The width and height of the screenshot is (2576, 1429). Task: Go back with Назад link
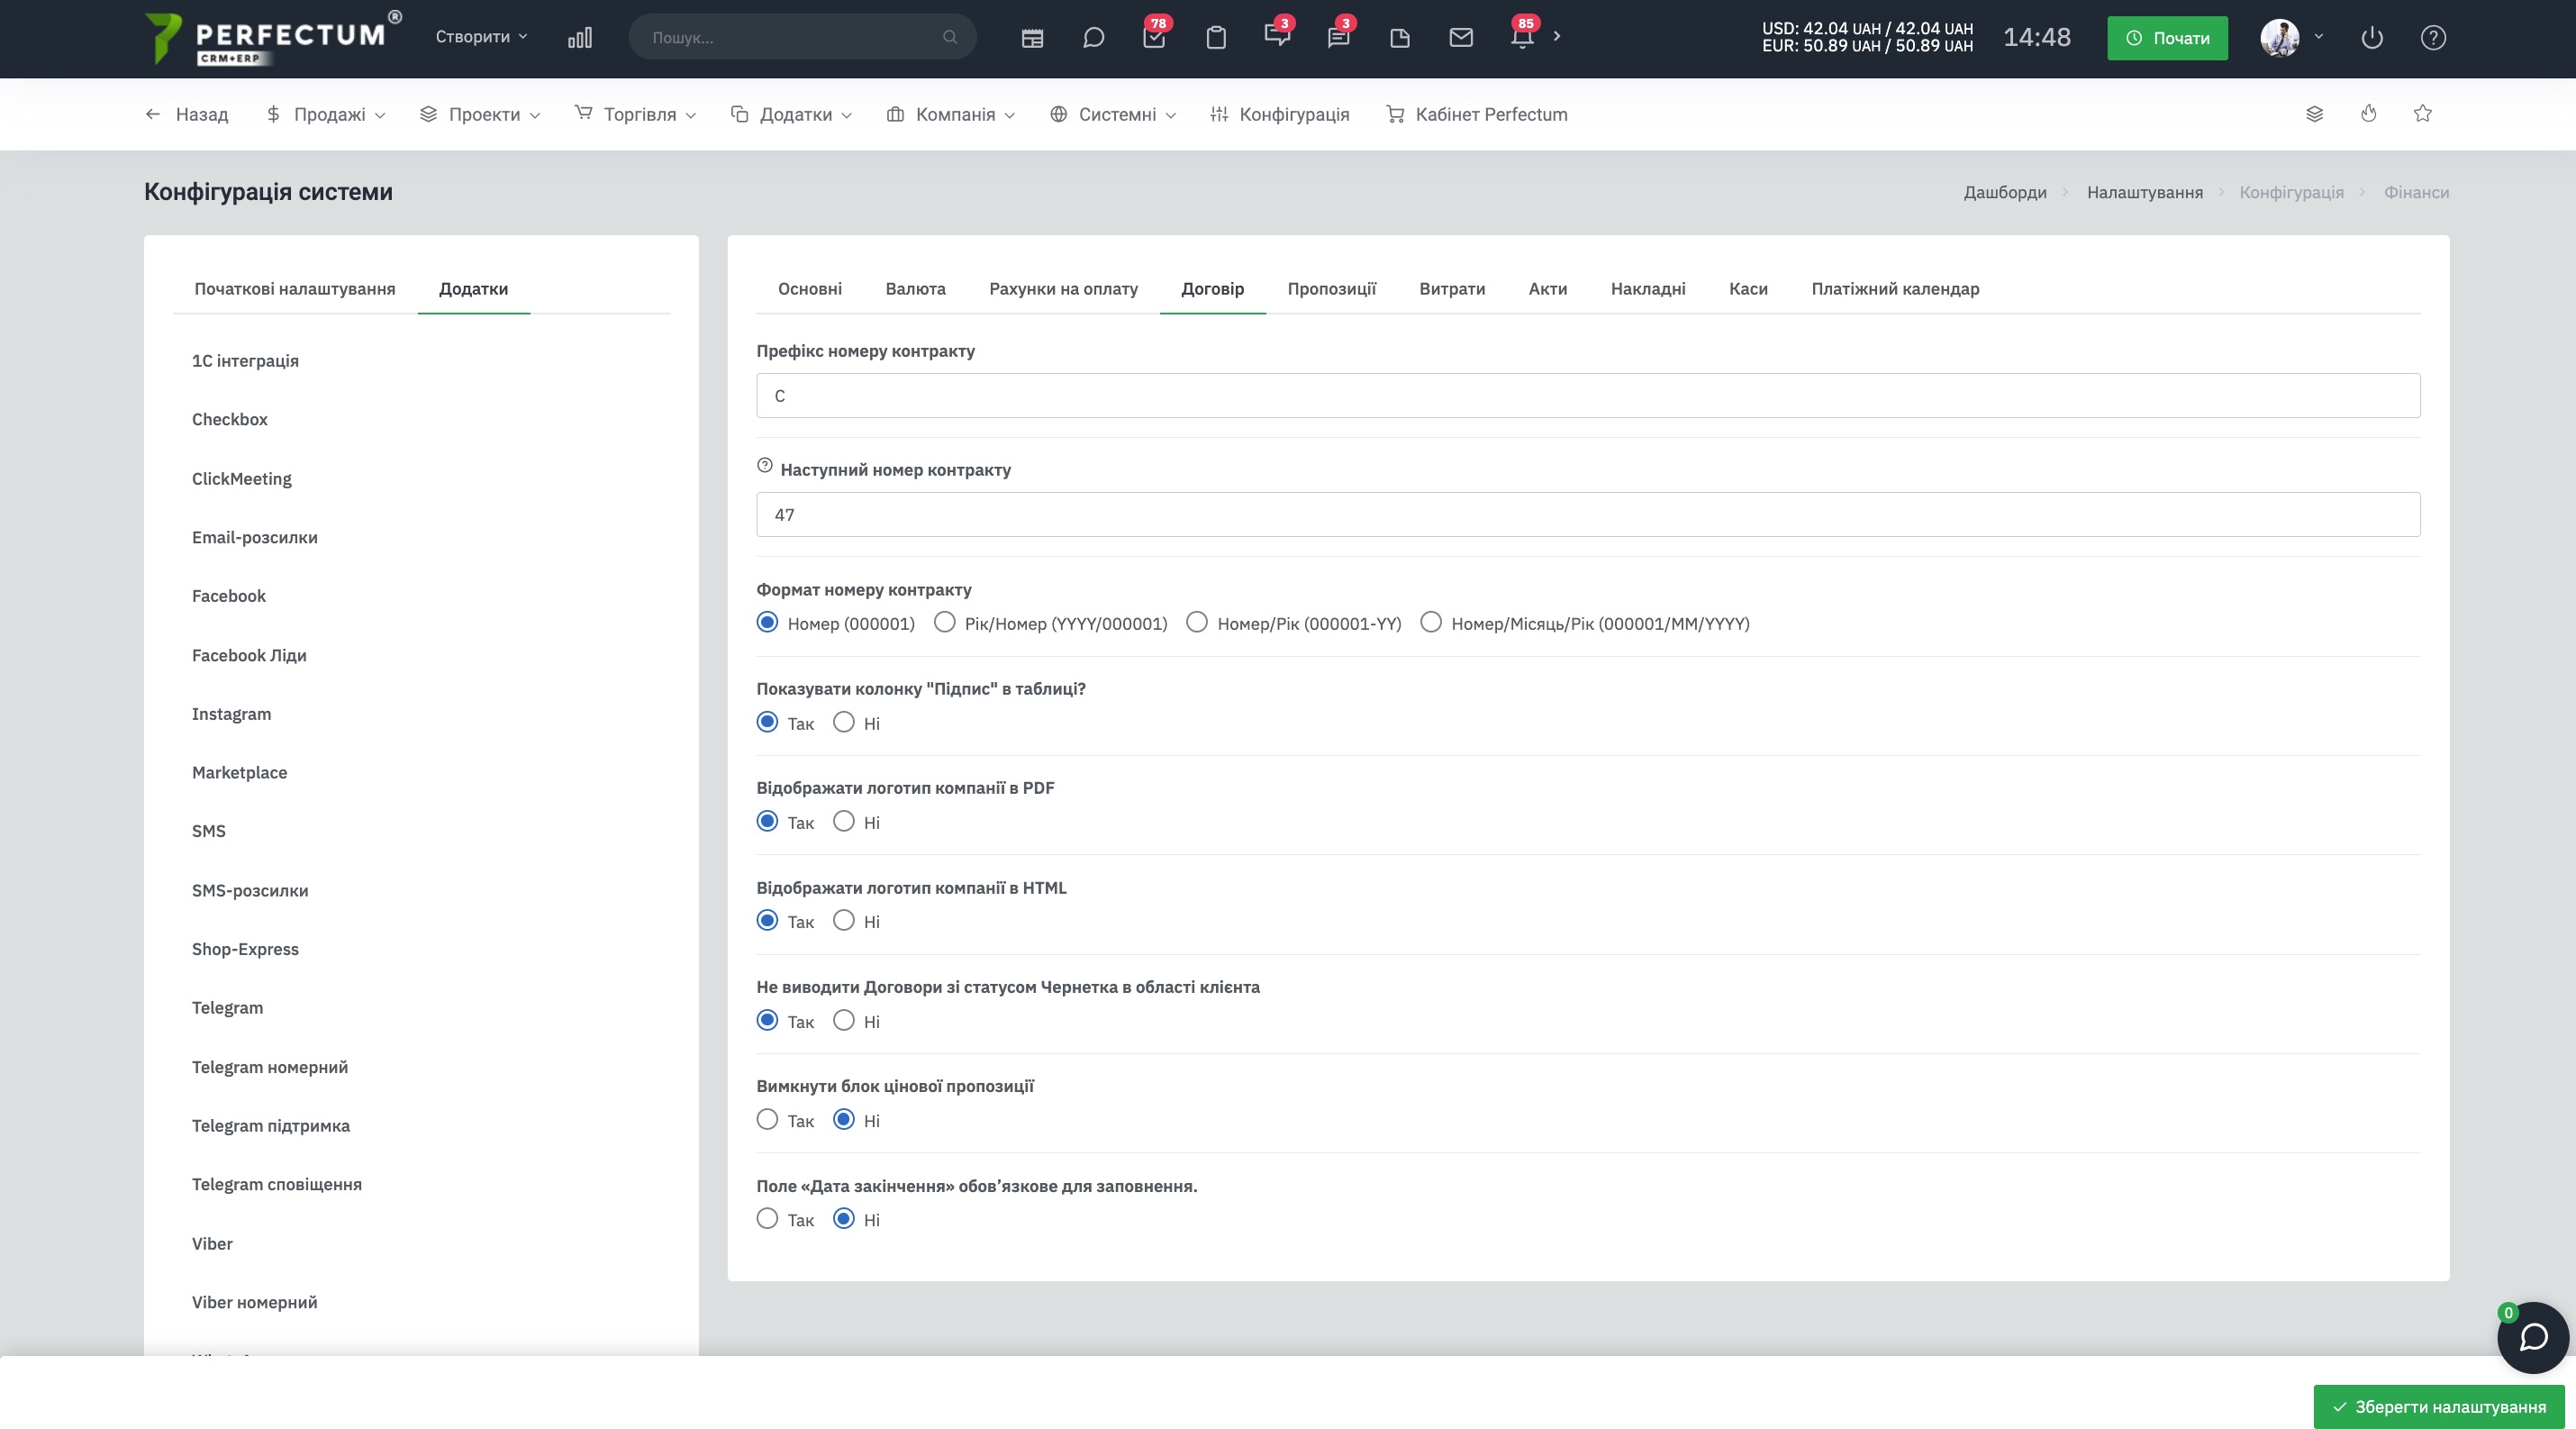coord(187,114)
